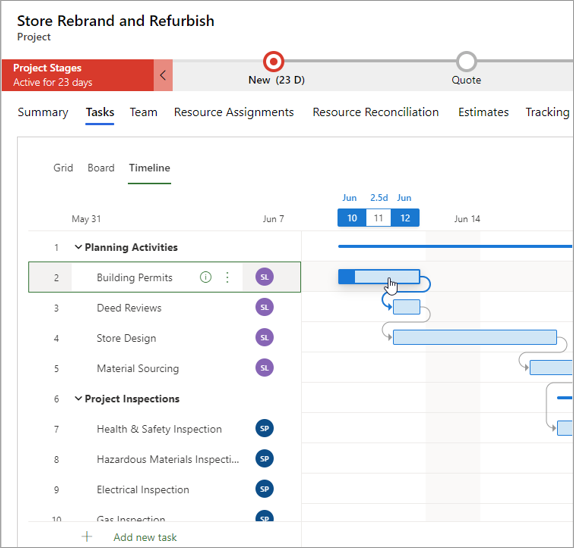Viewport: 574px width, 548px height.
Task: Select the Store Design task row
Action: coord(164,338)
